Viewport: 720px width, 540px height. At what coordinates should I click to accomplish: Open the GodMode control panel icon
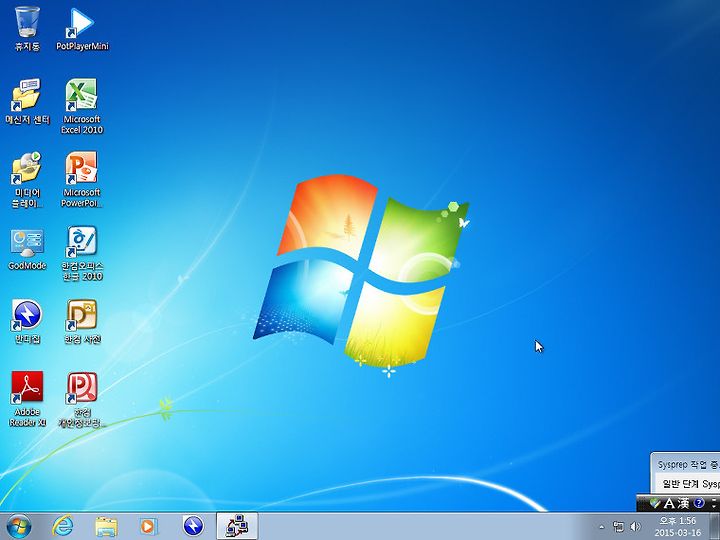27,249
